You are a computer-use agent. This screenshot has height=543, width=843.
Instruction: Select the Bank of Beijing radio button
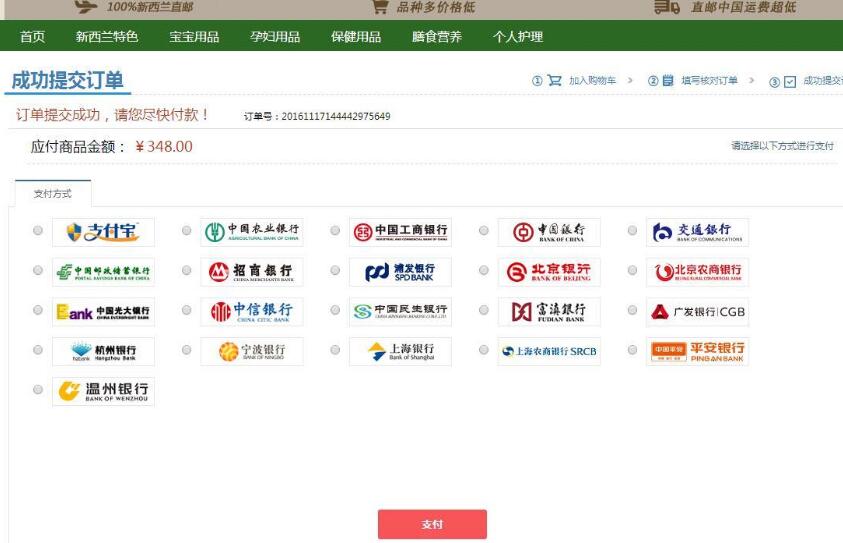pyautogui.click(x=484, y=270)
